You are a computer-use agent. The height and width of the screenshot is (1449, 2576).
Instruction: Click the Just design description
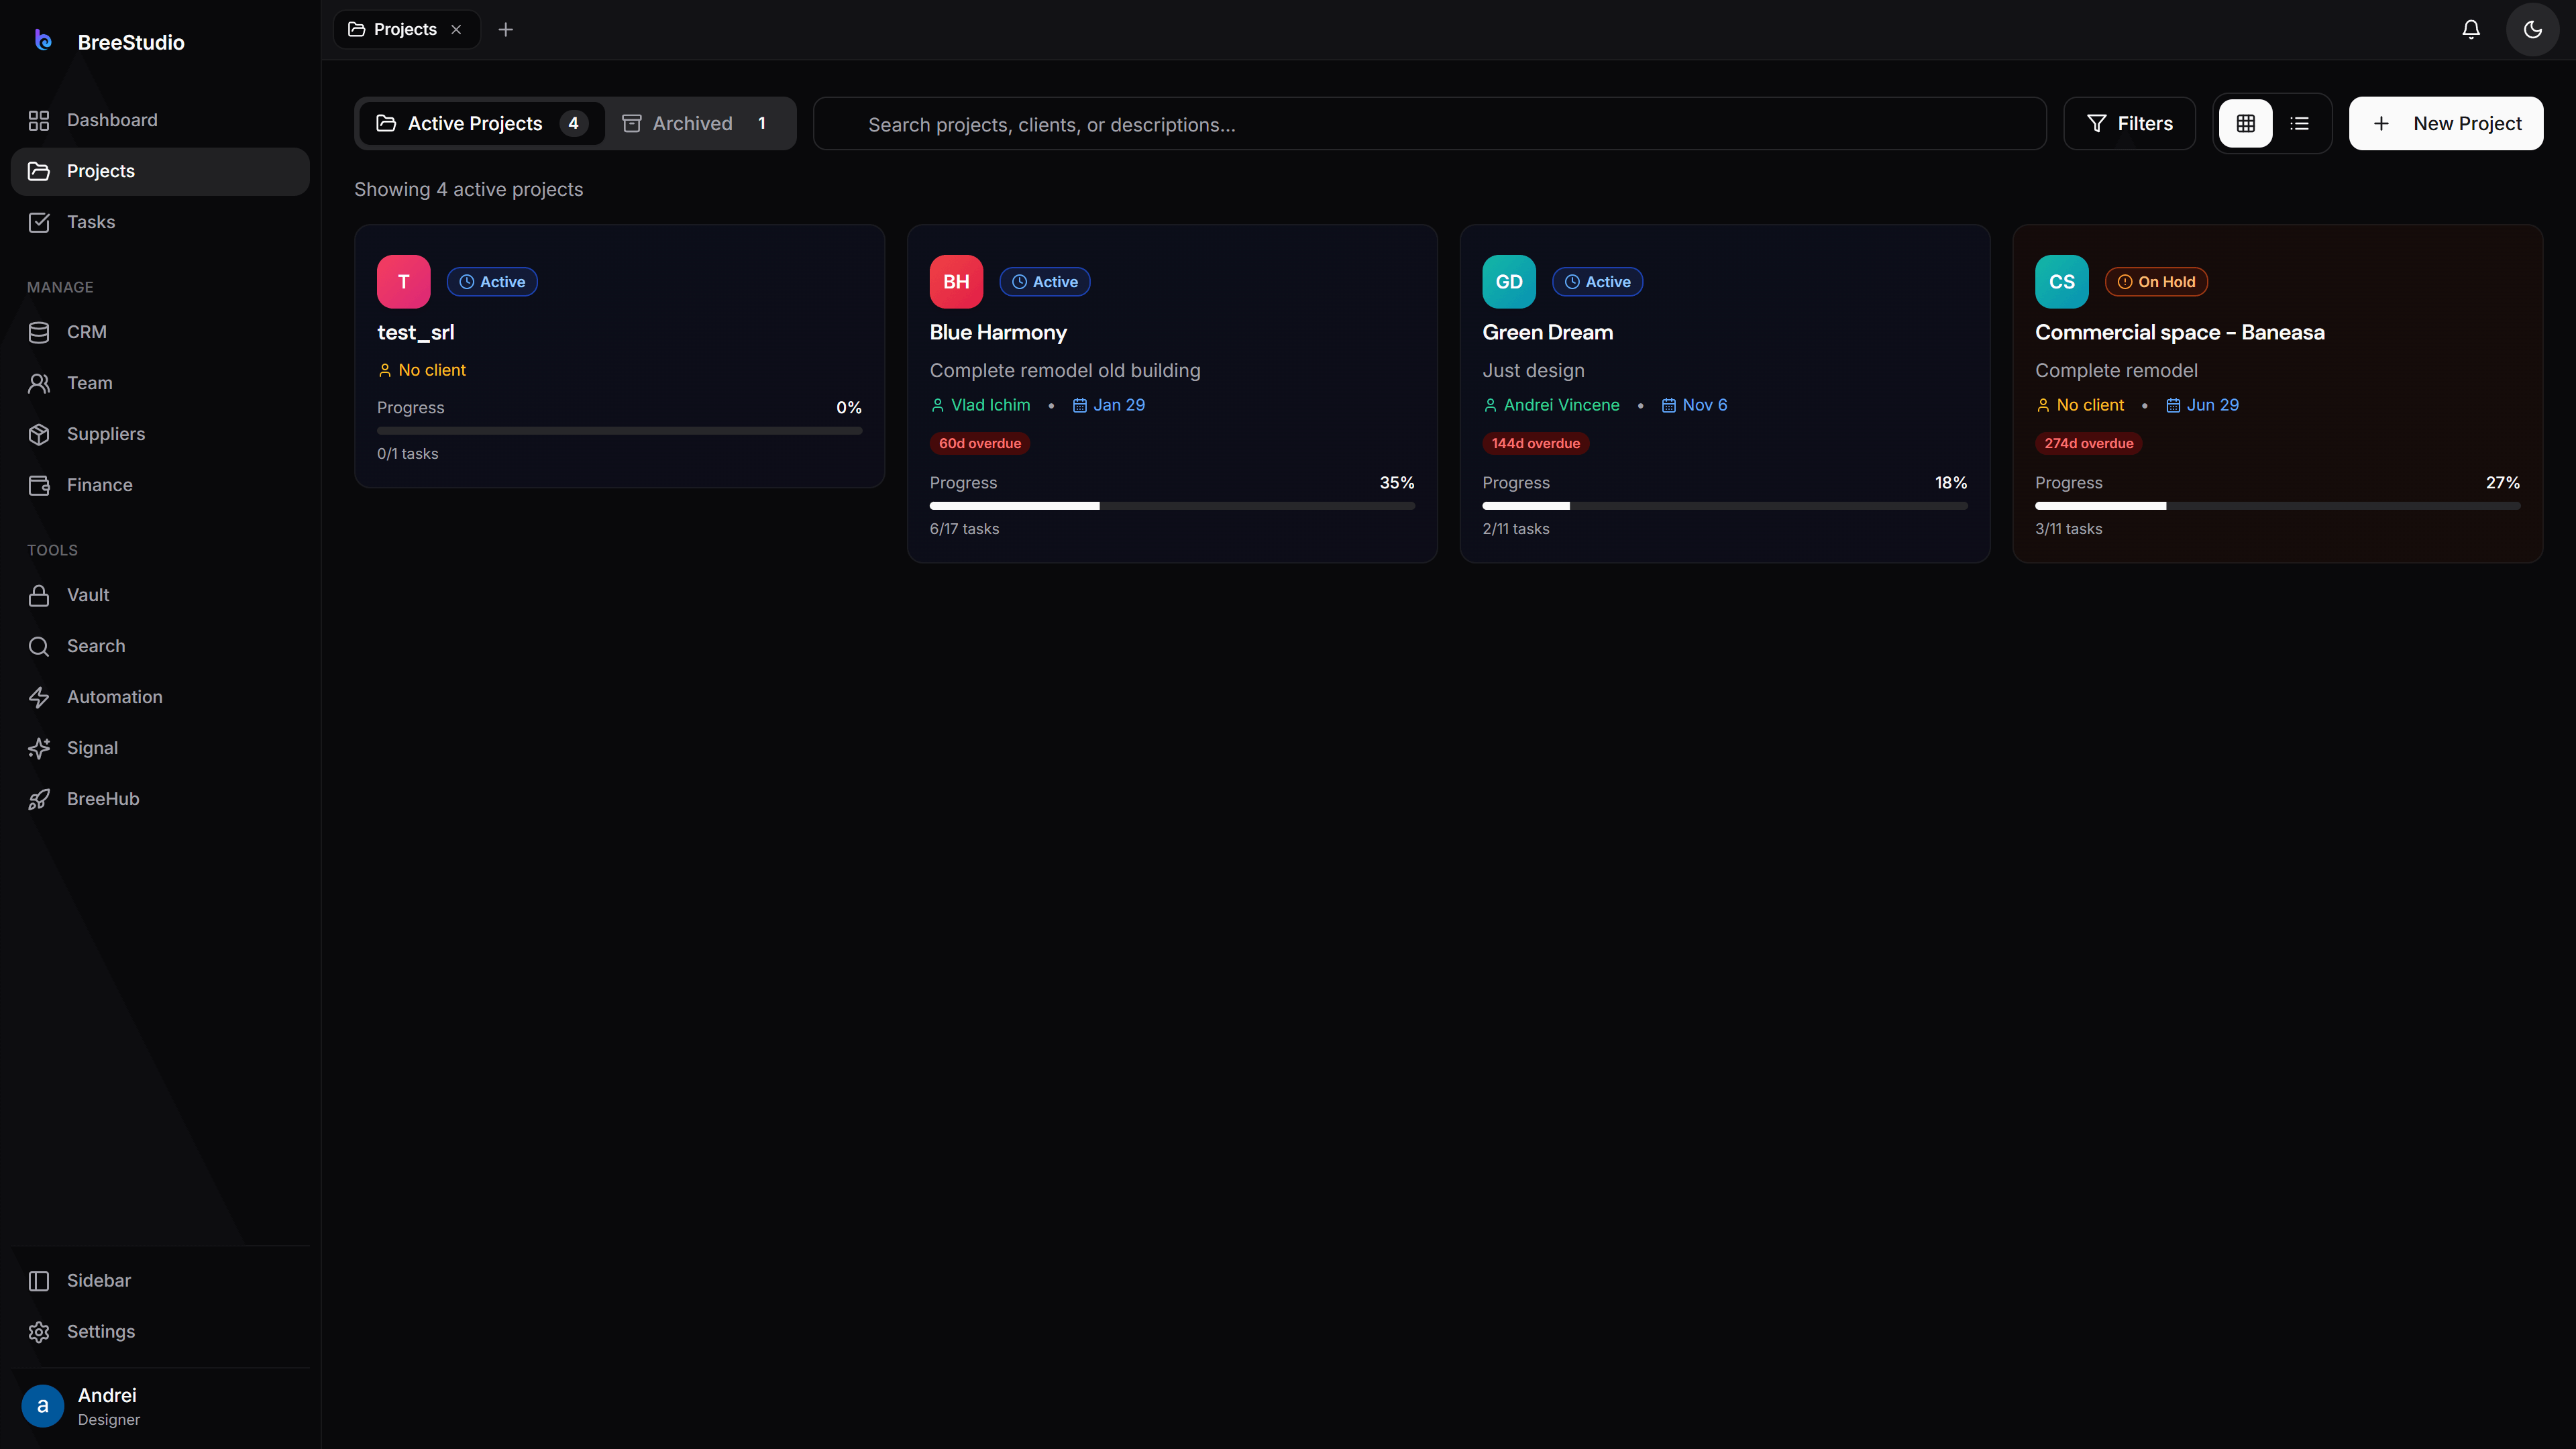point(1534,370)
